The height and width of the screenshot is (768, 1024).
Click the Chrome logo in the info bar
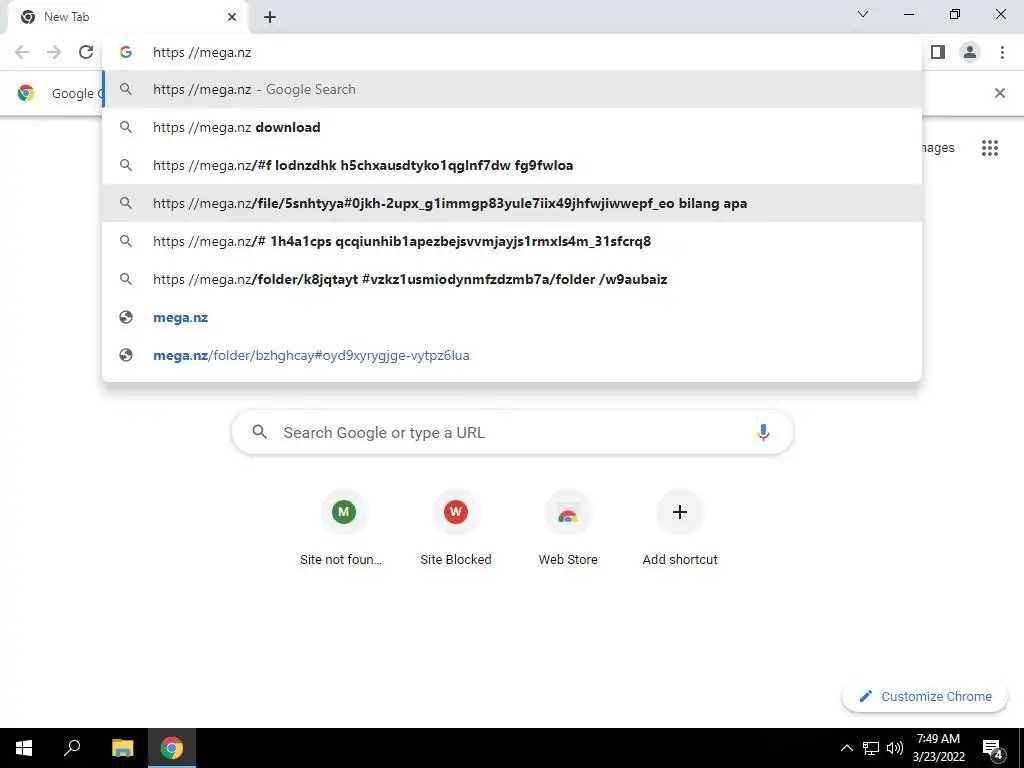pos(26,93)
